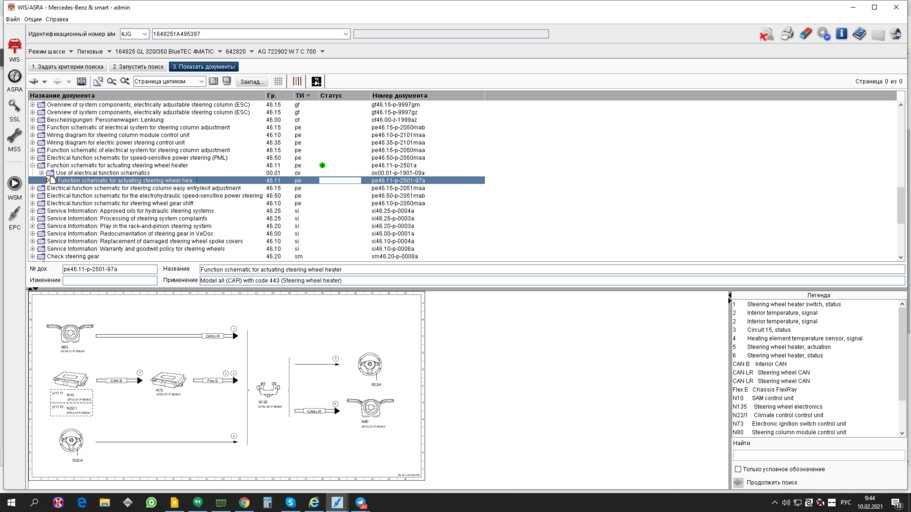Sort by 'Номер документа' column header

(x=428, y=95)
